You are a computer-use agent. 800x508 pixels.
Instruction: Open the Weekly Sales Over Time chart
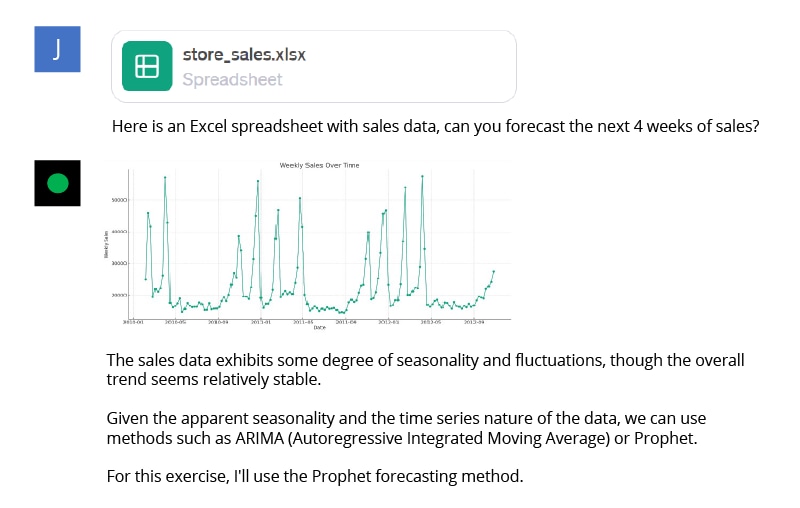pos(310,245)
